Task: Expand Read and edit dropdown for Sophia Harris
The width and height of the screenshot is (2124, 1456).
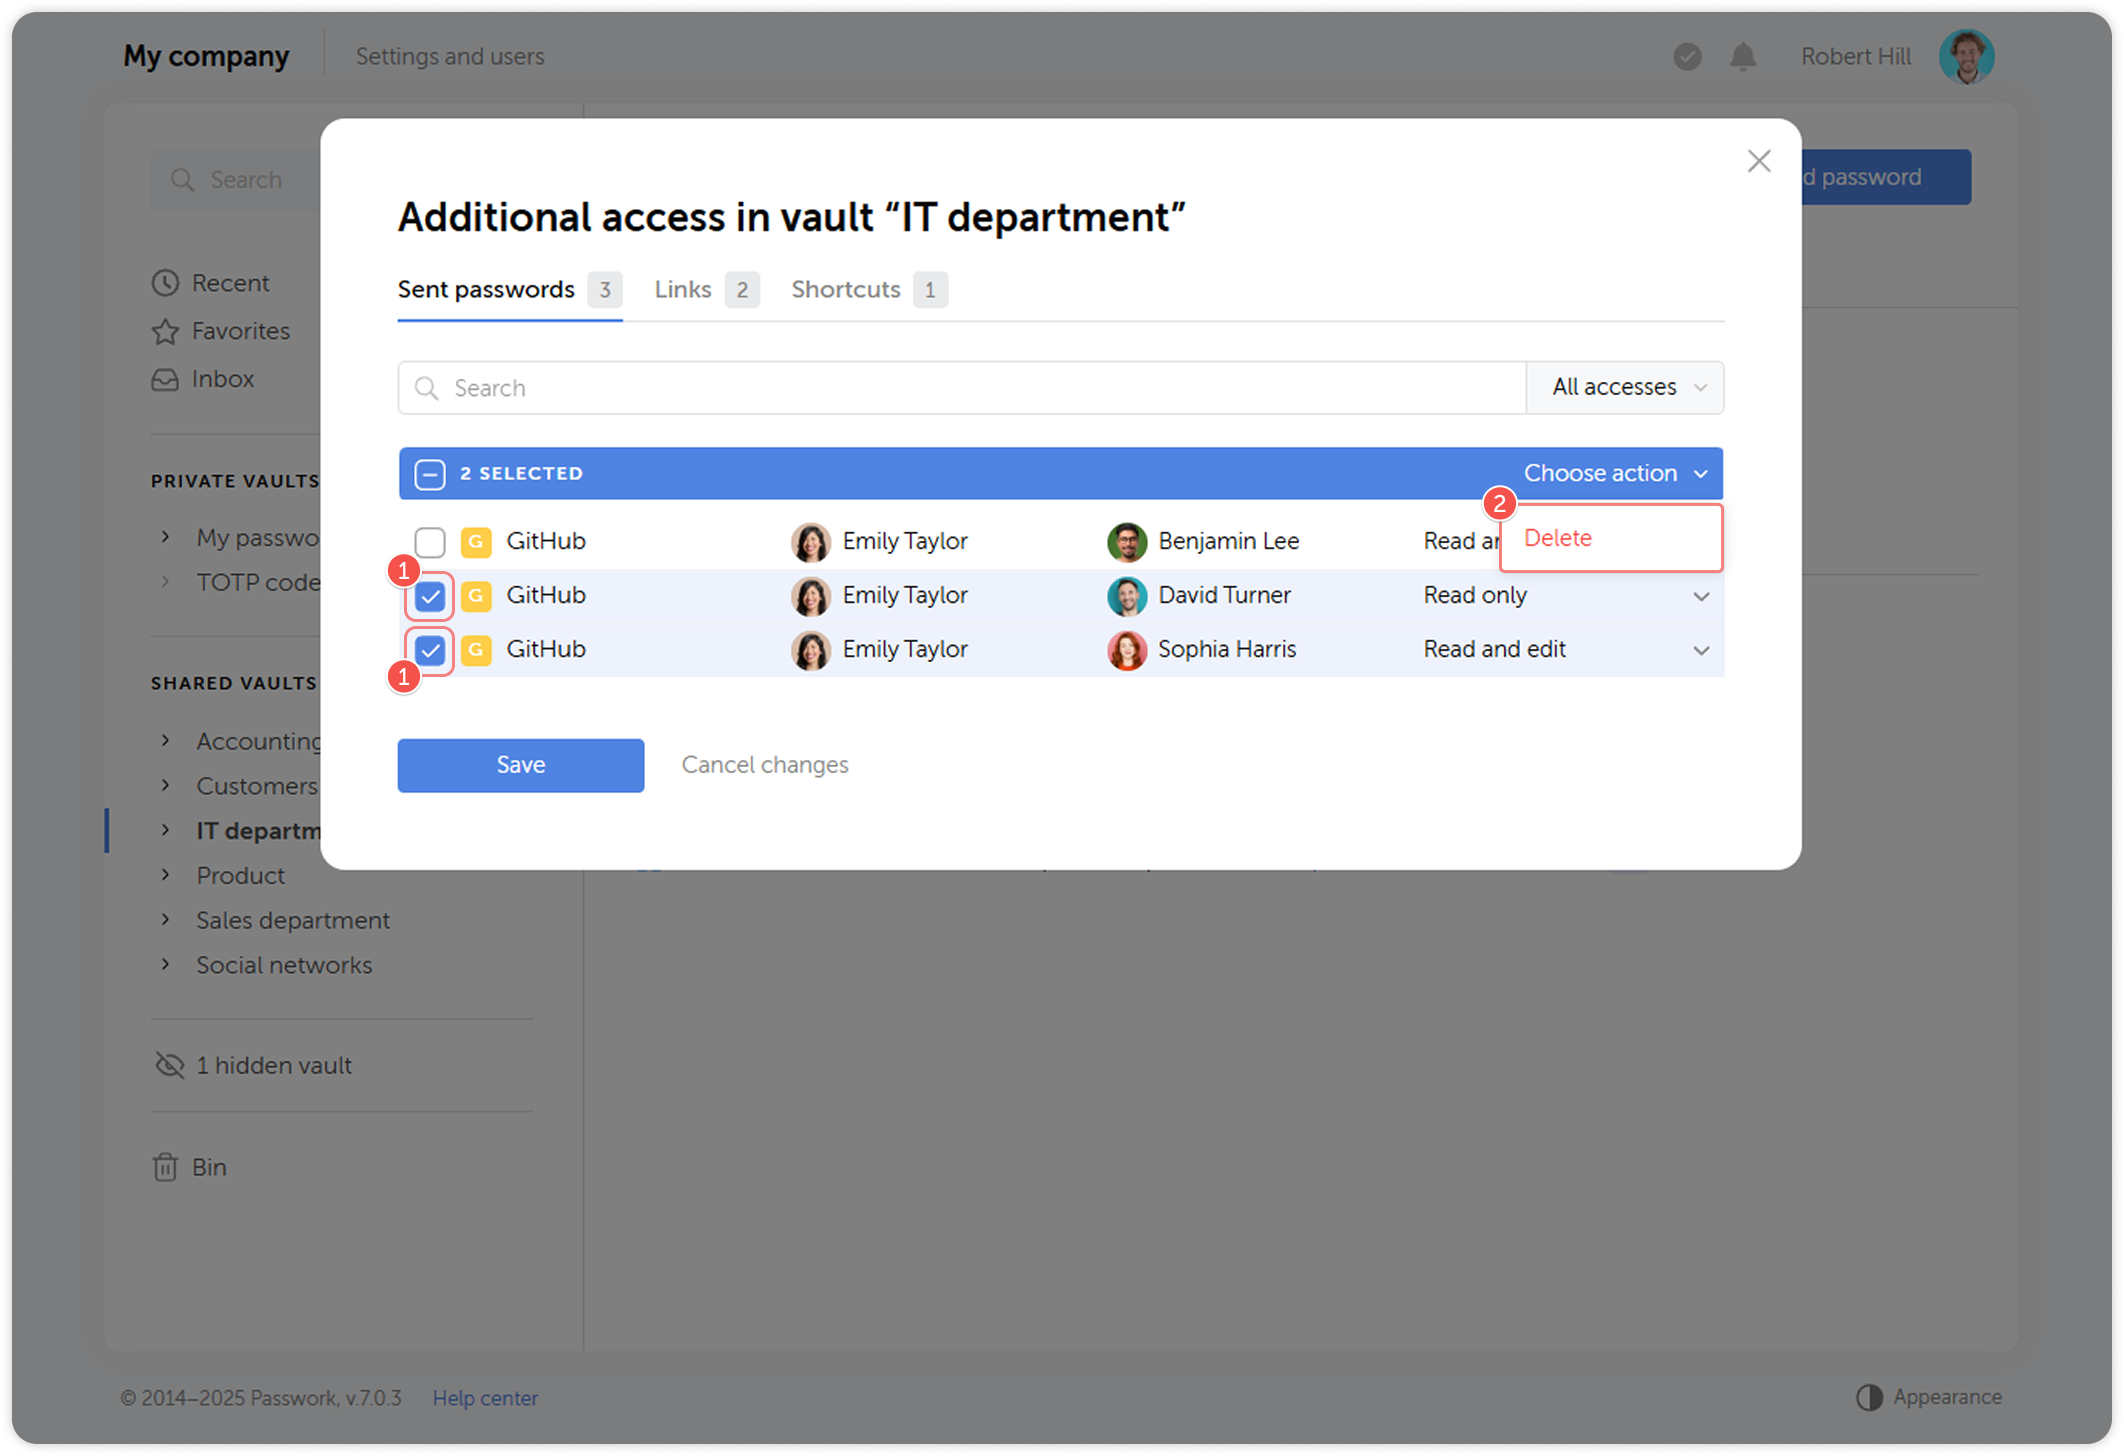Action: click(x=1700, y=651)
